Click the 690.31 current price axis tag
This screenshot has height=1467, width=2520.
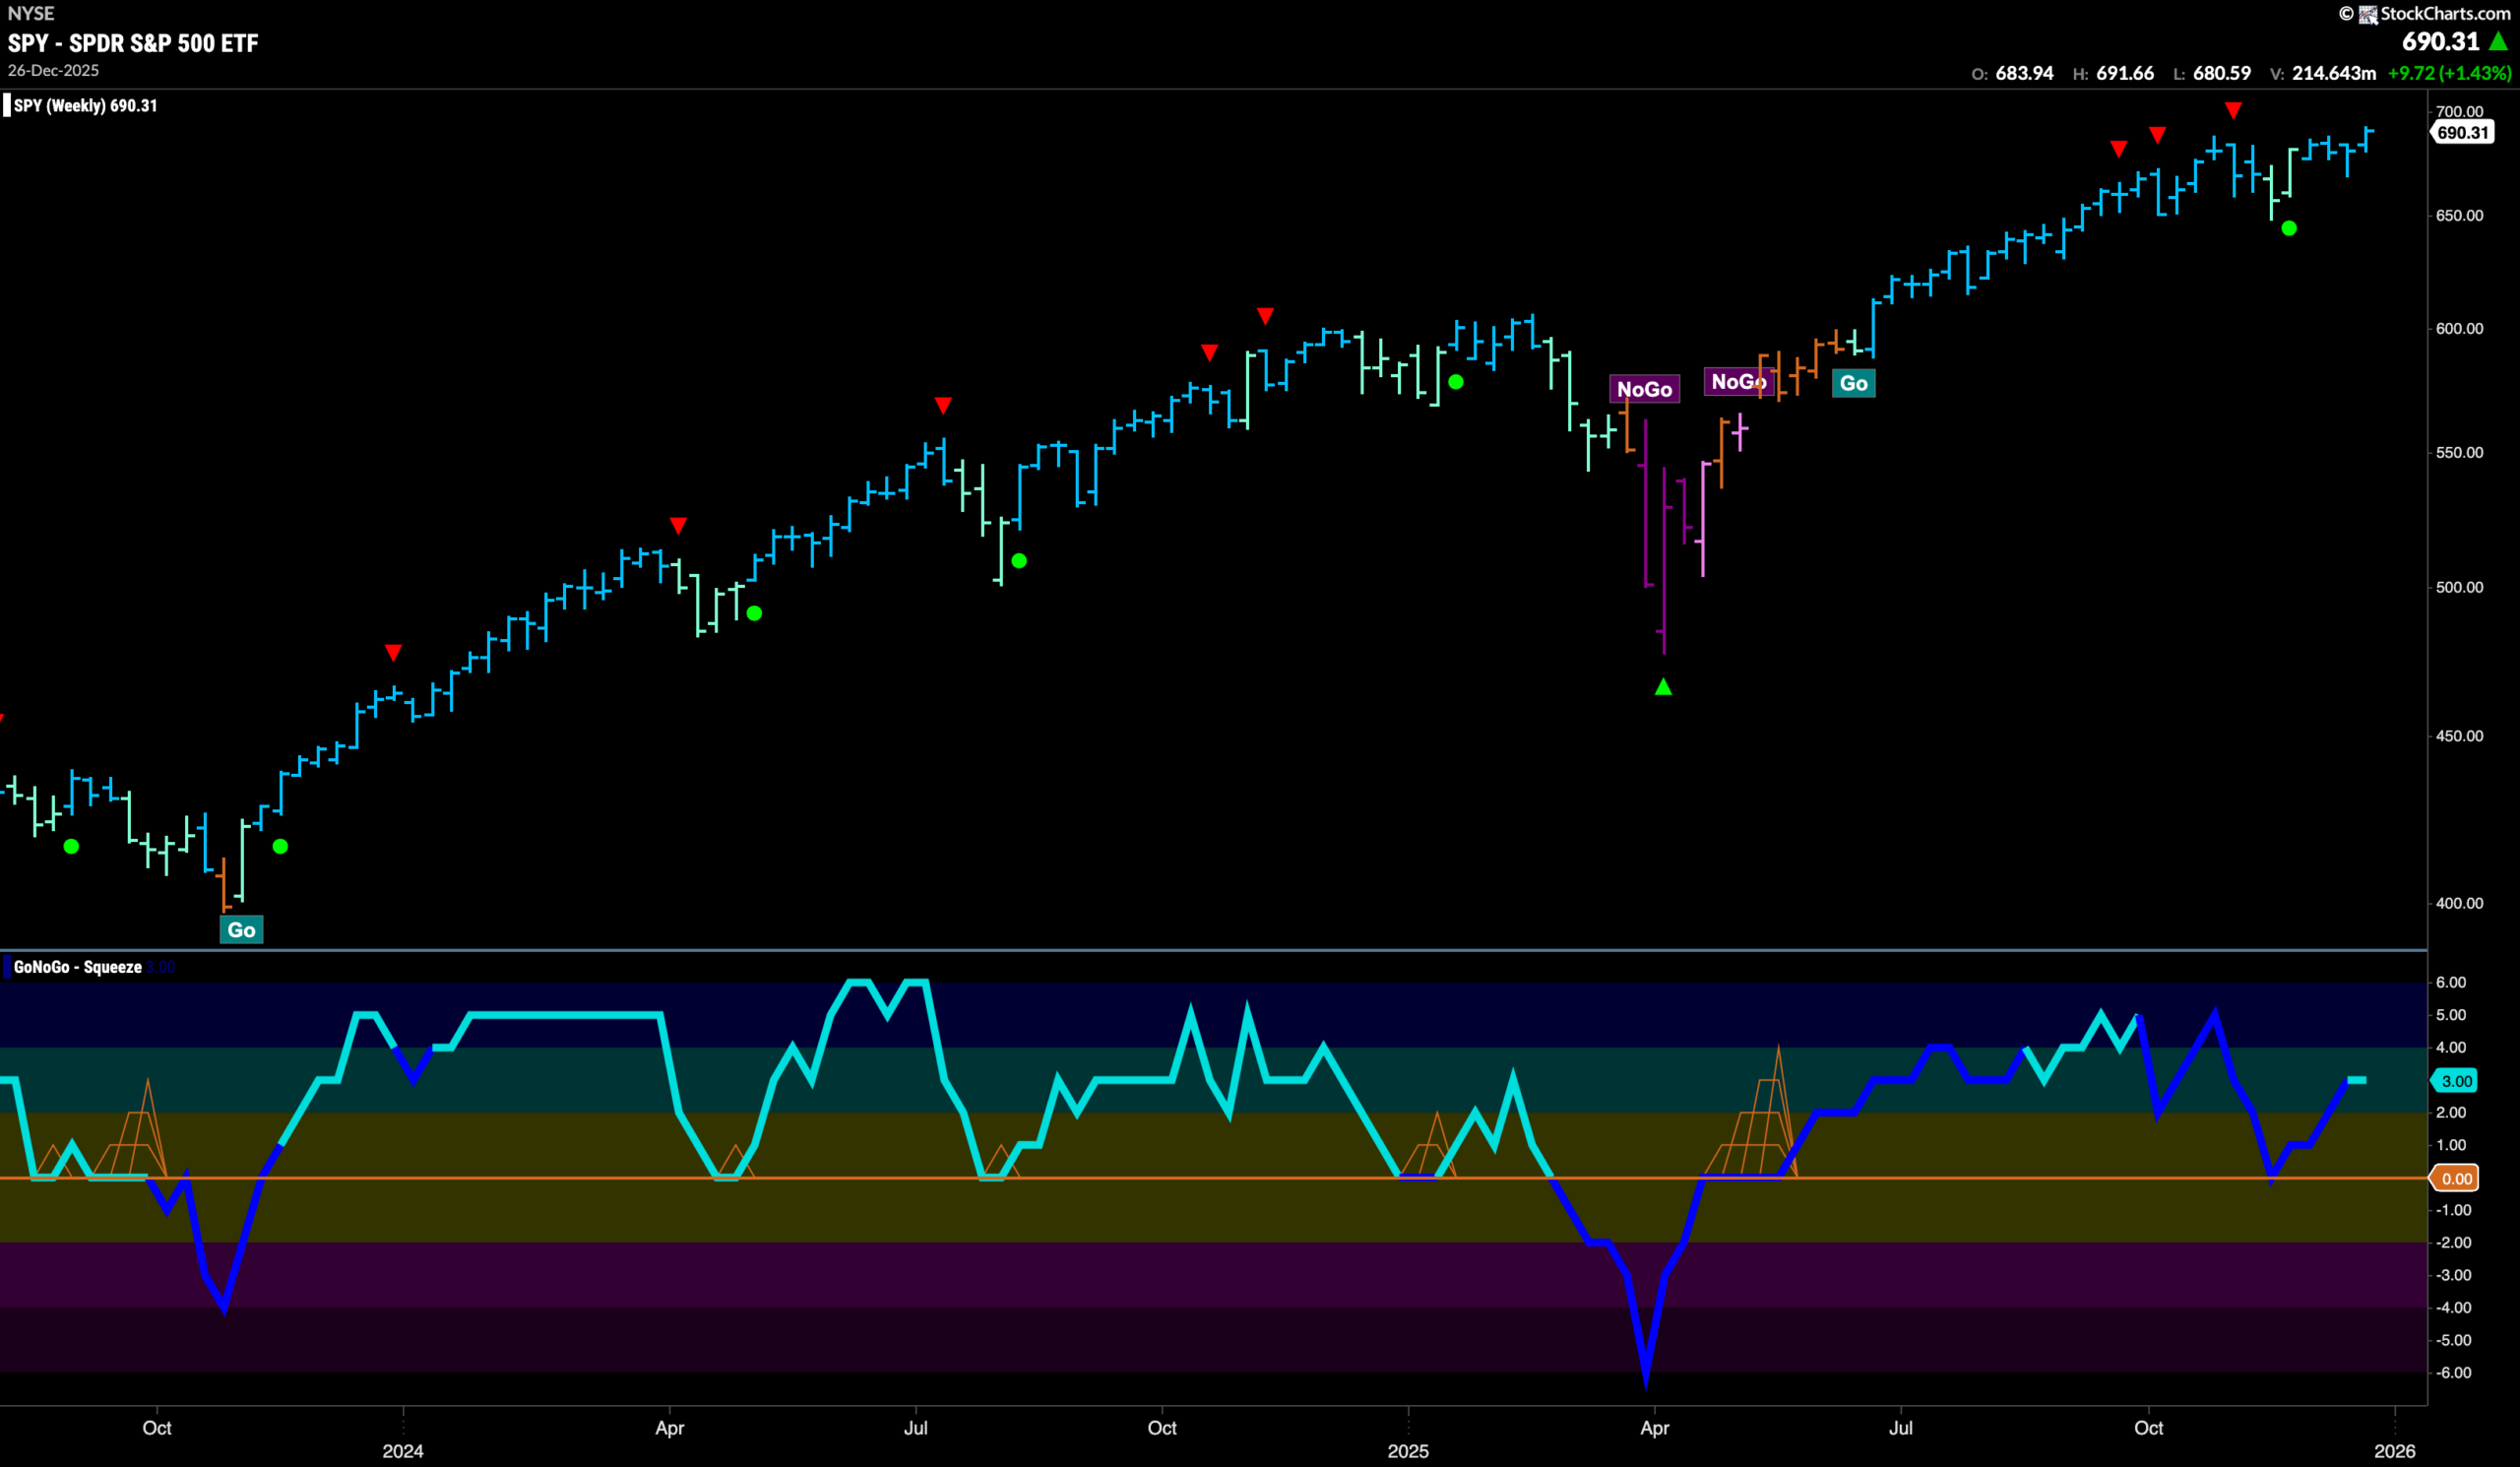(2462, 132)
